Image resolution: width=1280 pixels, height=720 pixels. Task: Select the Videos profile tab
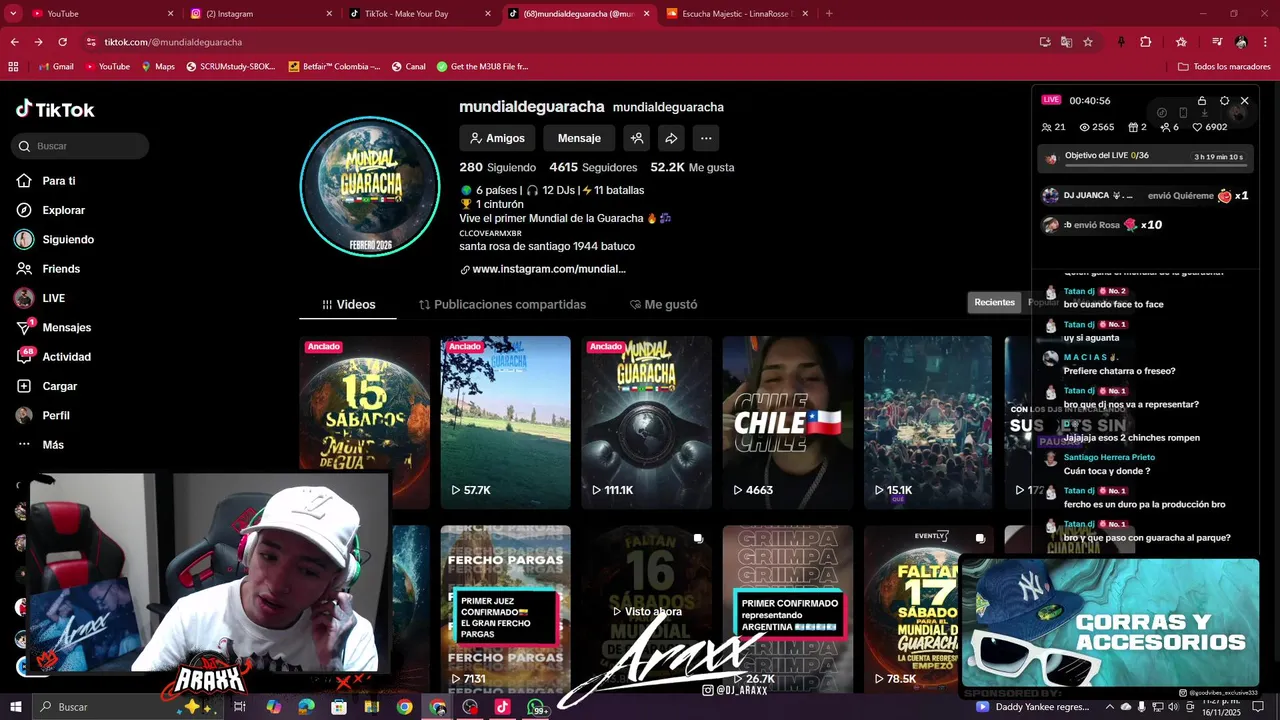point(348,304)
